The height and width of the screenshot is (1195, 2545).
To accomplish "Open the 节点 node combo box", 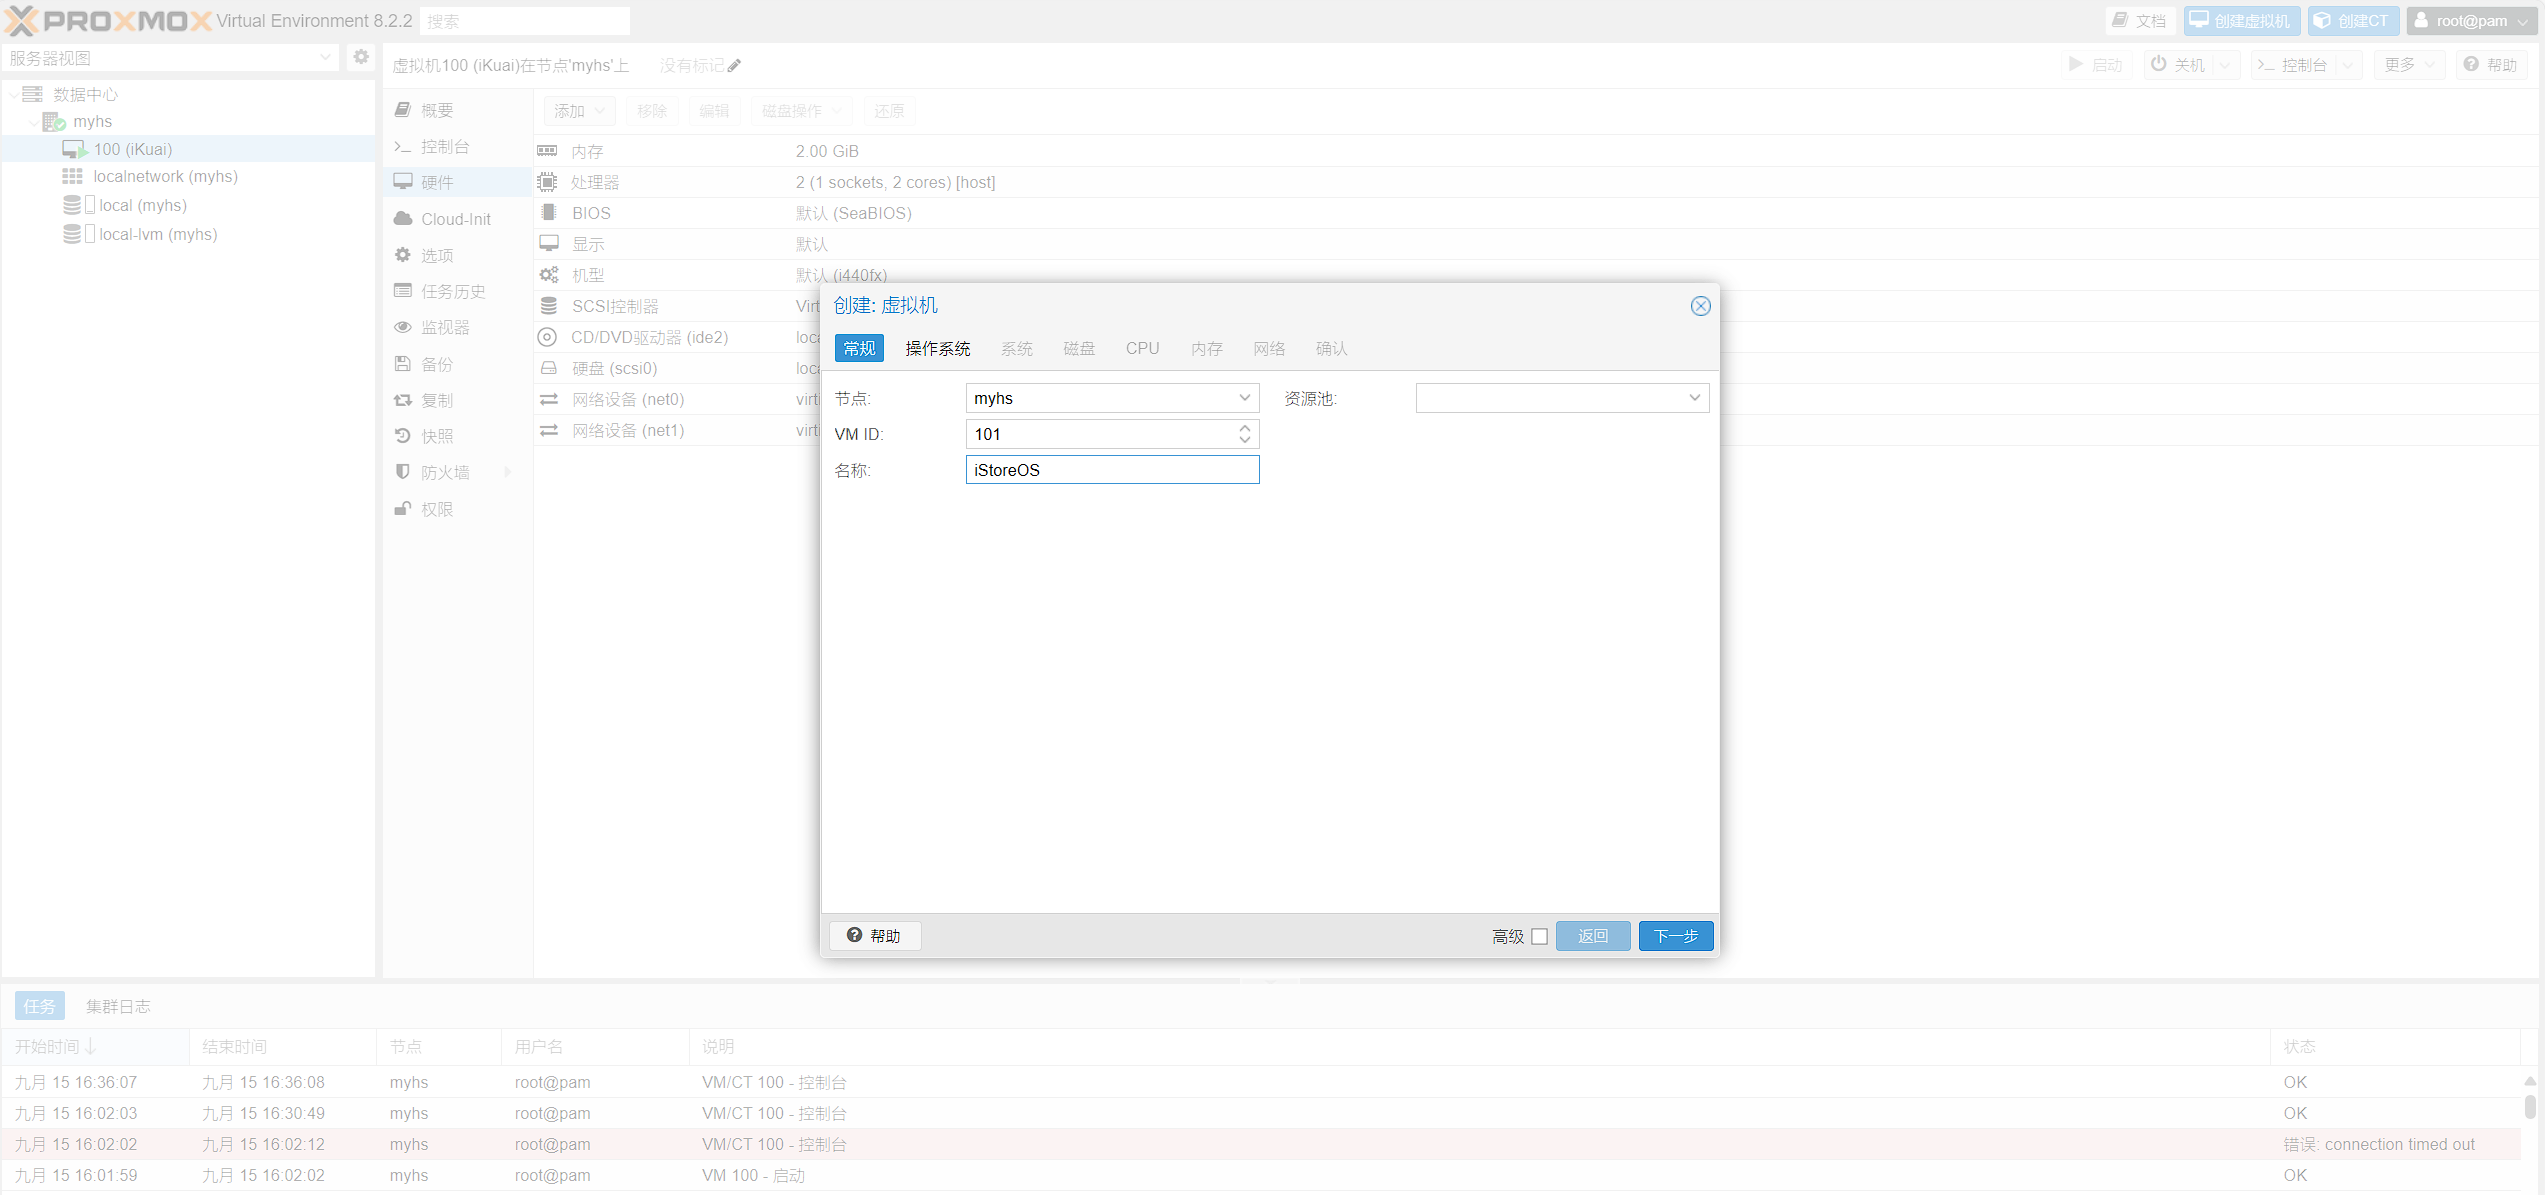I will pos(1112,398).
